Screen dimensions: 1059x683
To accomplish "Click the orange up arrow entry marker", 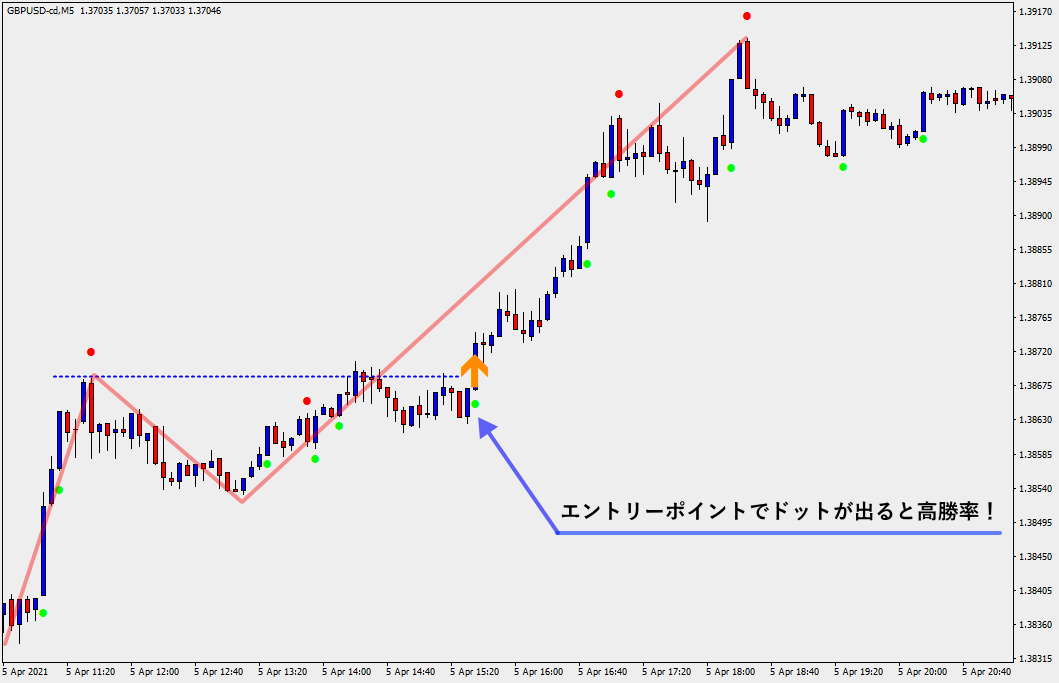I will tap(474, 367).
